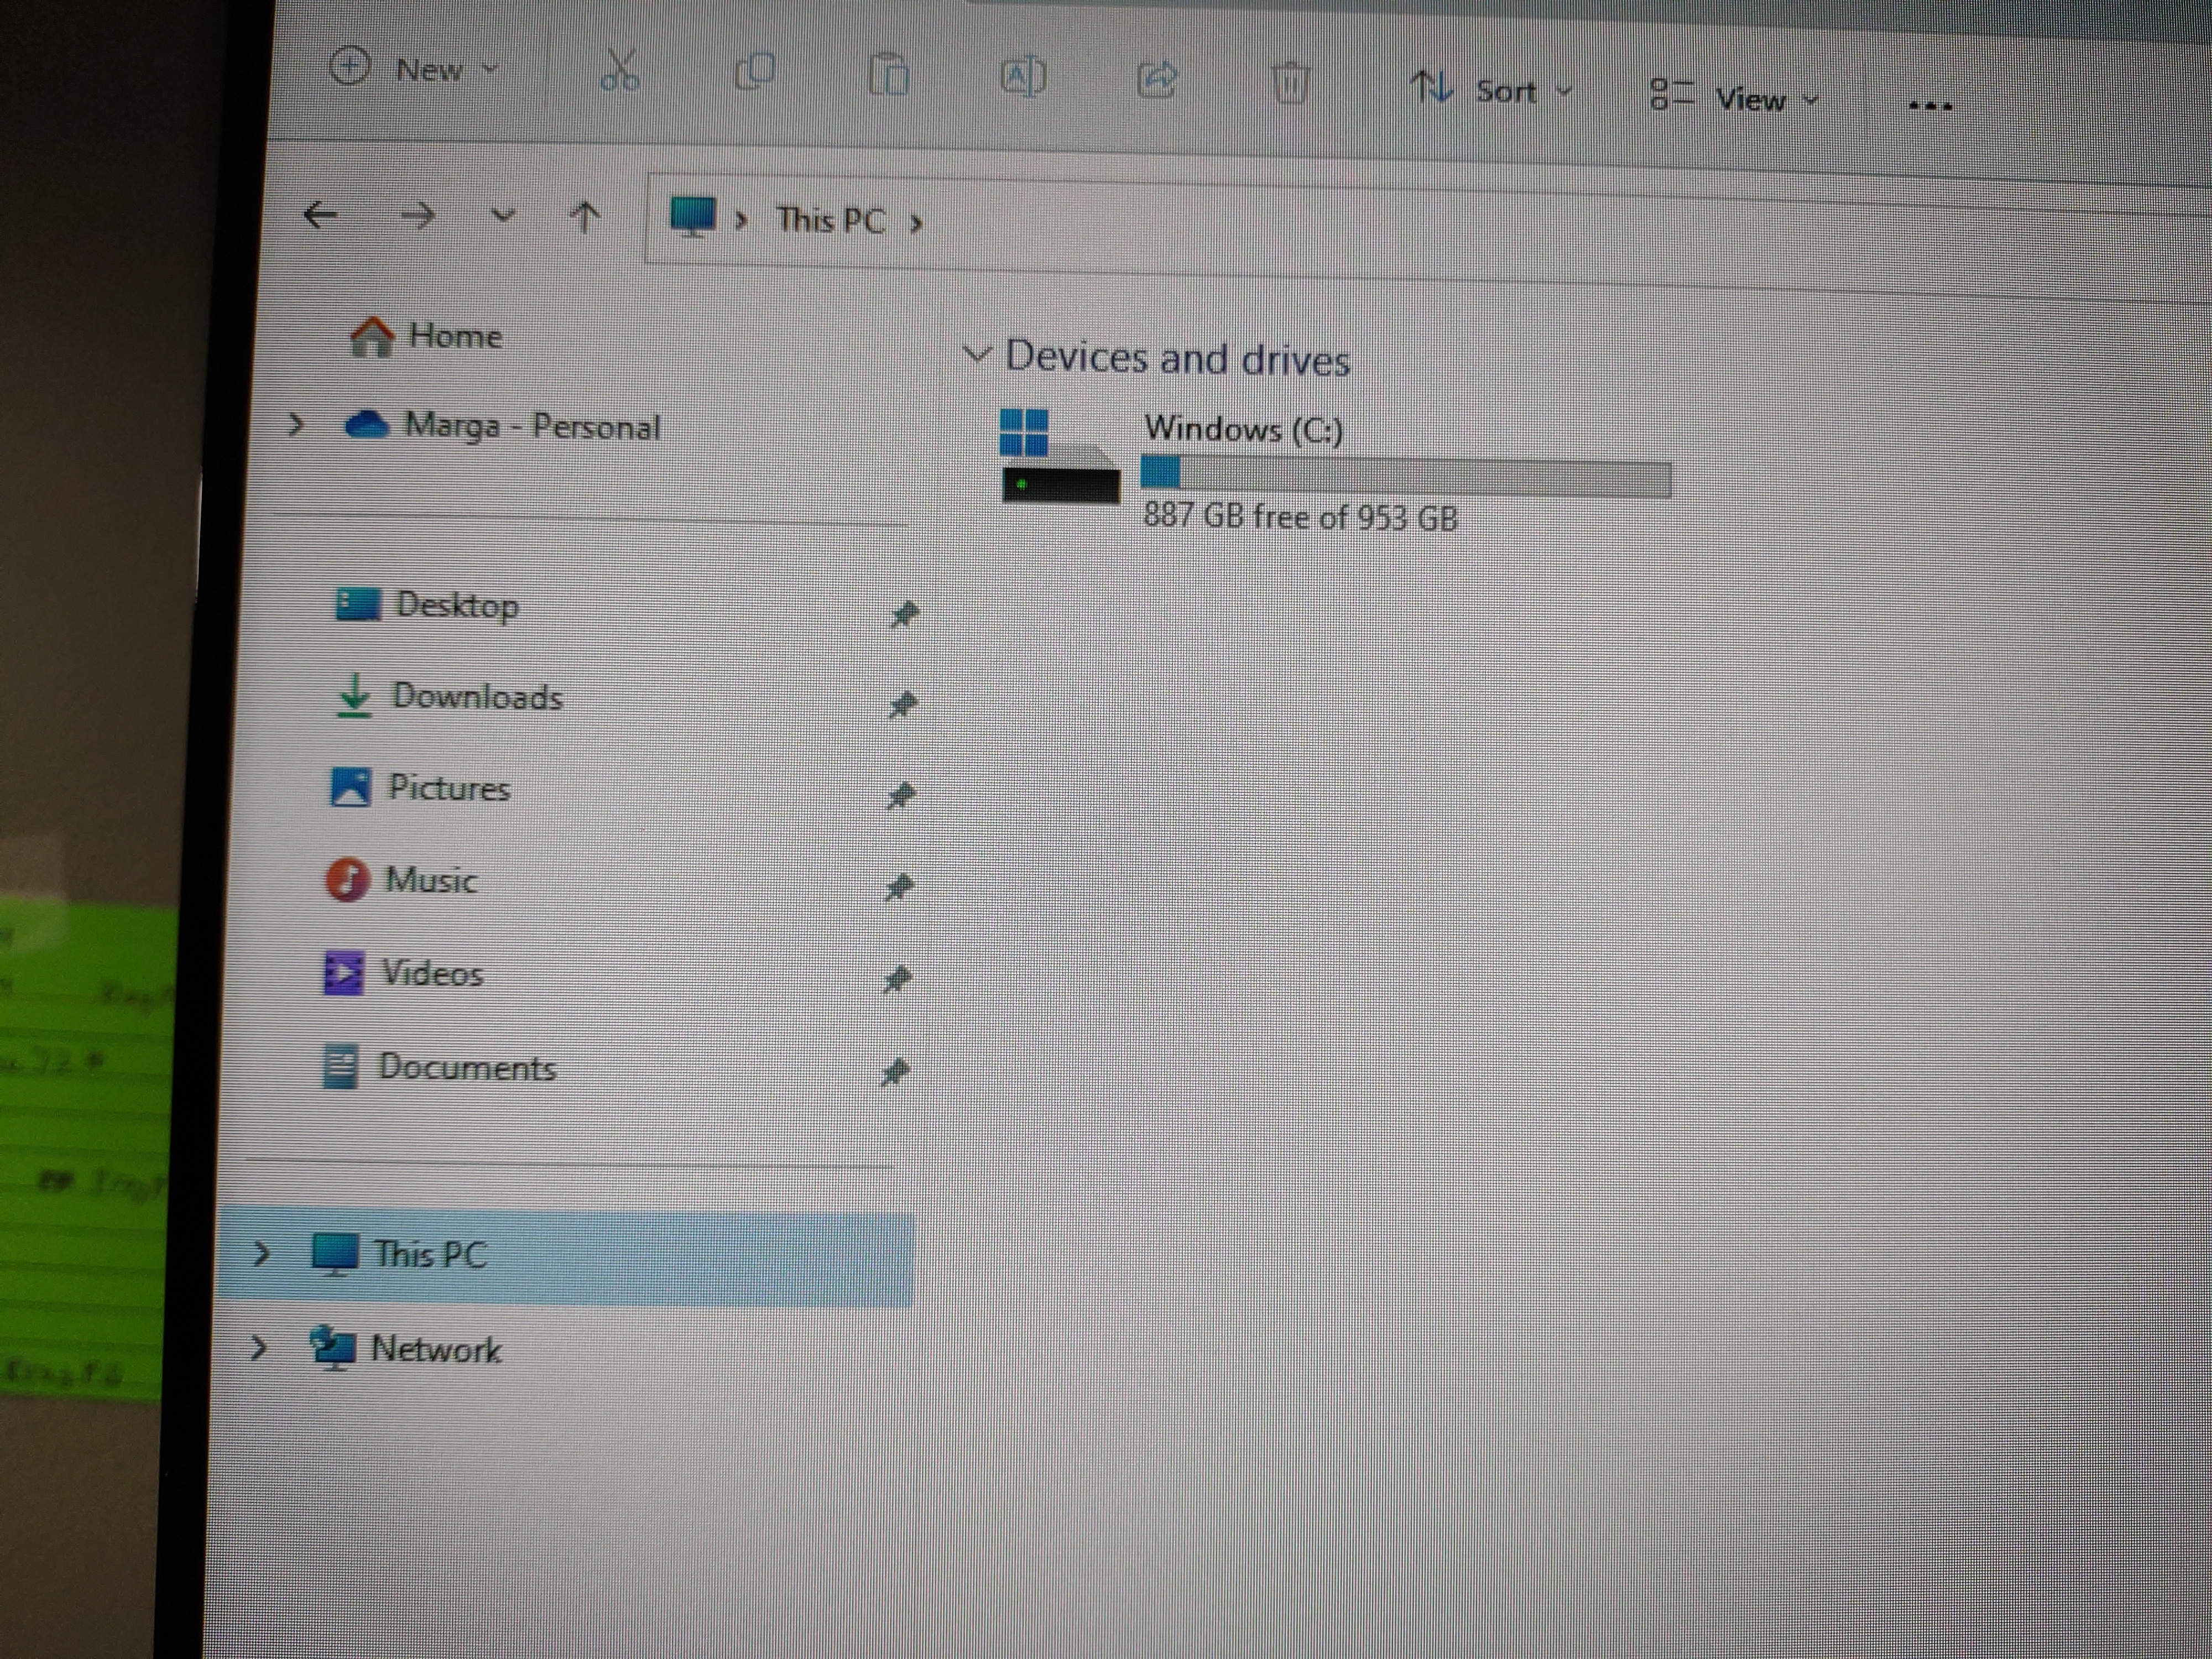Click the Paste clipboard icon
The height and width of the screenshot is (1659, 2212).
[x=888, y=75]
